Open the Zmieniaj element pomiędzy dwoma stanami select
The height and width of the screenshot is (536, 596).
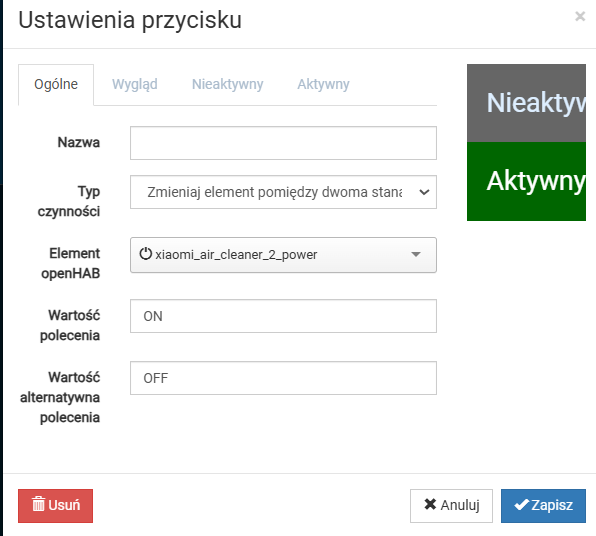point(283,192)
